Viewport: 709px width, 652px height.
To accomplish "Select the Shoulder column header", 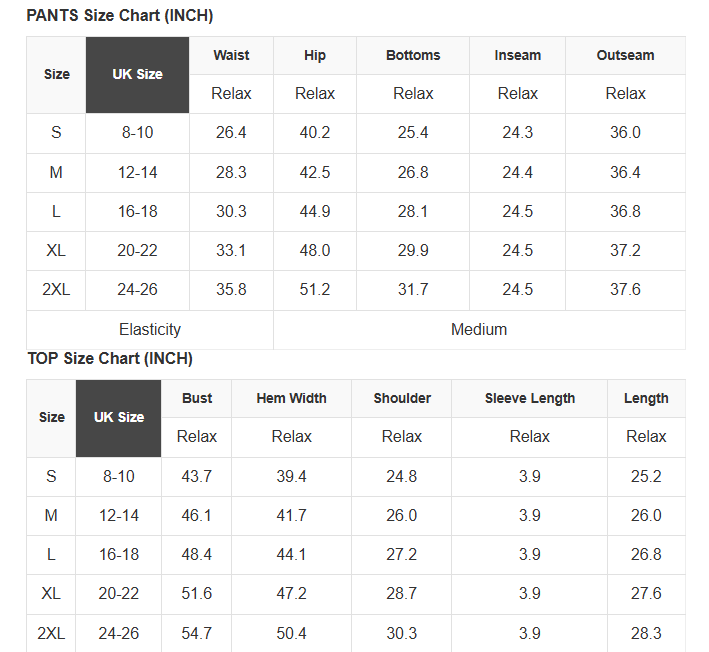I will [401, 398].
